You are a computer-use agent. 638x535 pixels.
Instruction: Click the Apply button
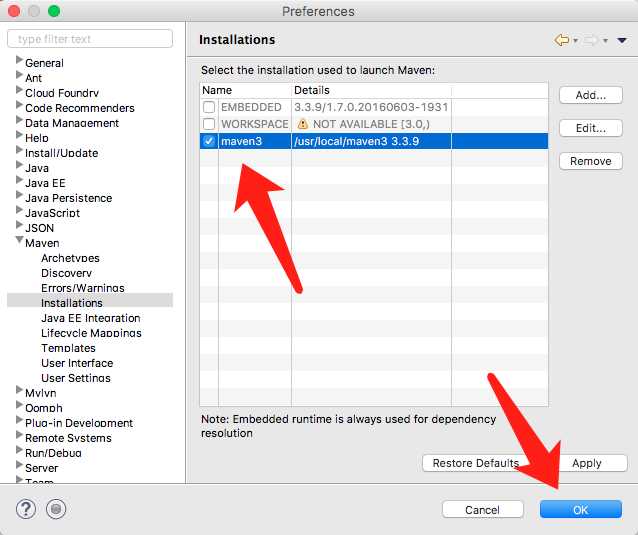(586, 463)
